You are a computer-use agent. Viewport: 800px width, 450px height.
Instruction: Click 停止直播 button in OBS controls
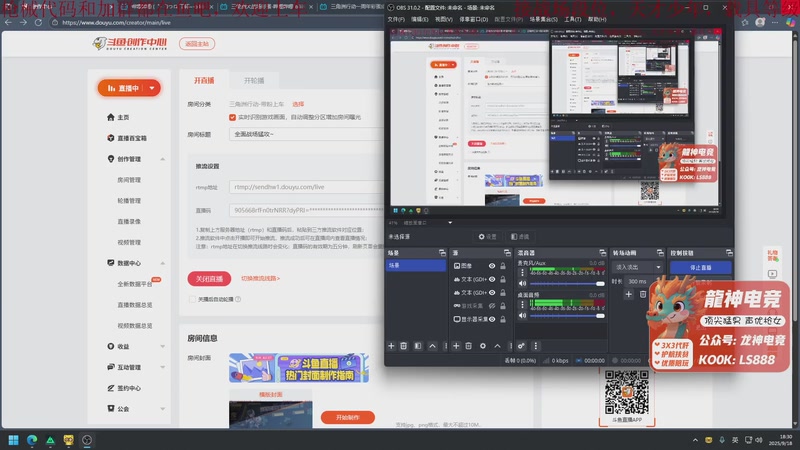coord(701,267)
